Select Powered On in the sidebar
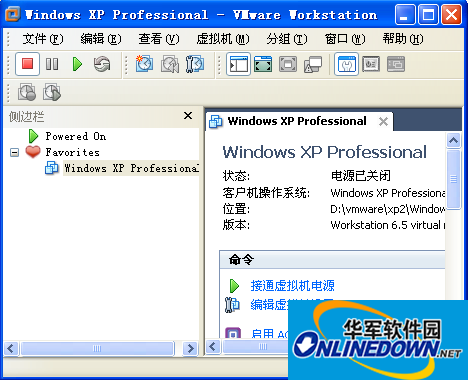Image resolution: width=468 pixels, height=380 pixels. [76, 136]
